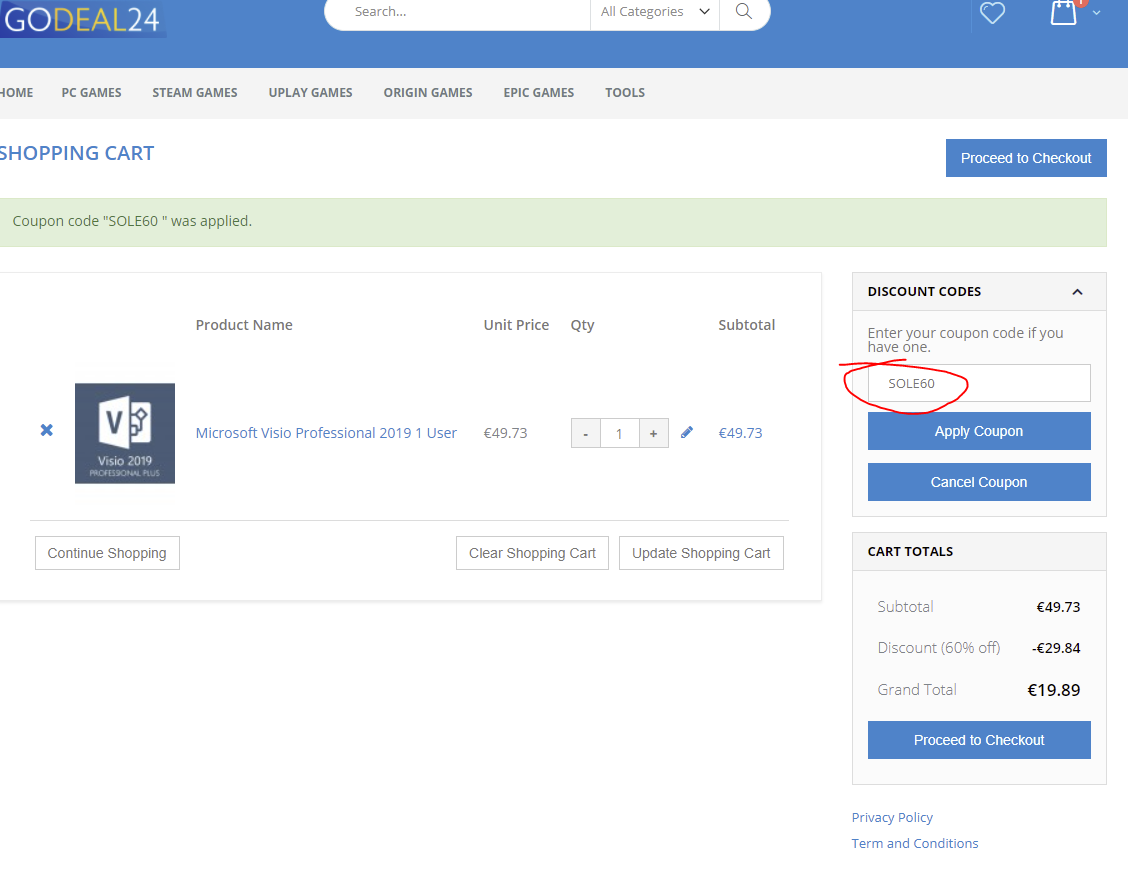
Task: Open Tools menu
Action: (625, 93)
